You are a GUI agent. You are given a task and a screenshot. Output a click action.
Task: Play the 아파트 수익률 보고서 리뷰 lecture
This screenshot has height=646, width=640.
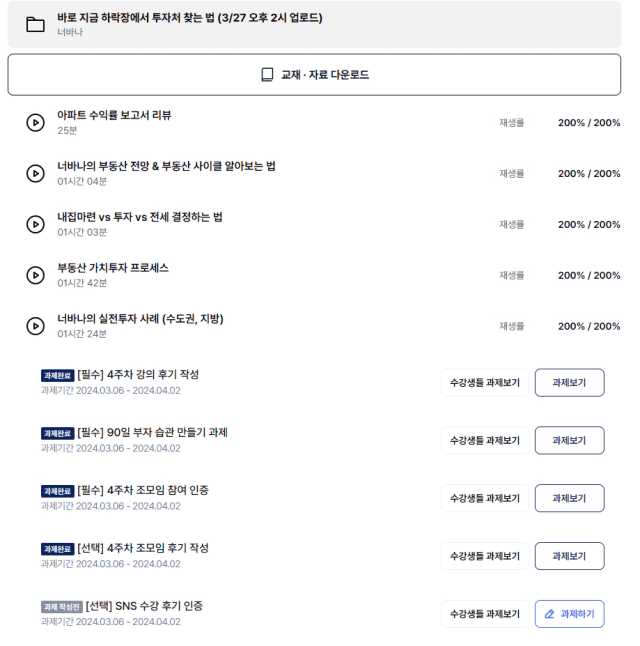[35, 123]
